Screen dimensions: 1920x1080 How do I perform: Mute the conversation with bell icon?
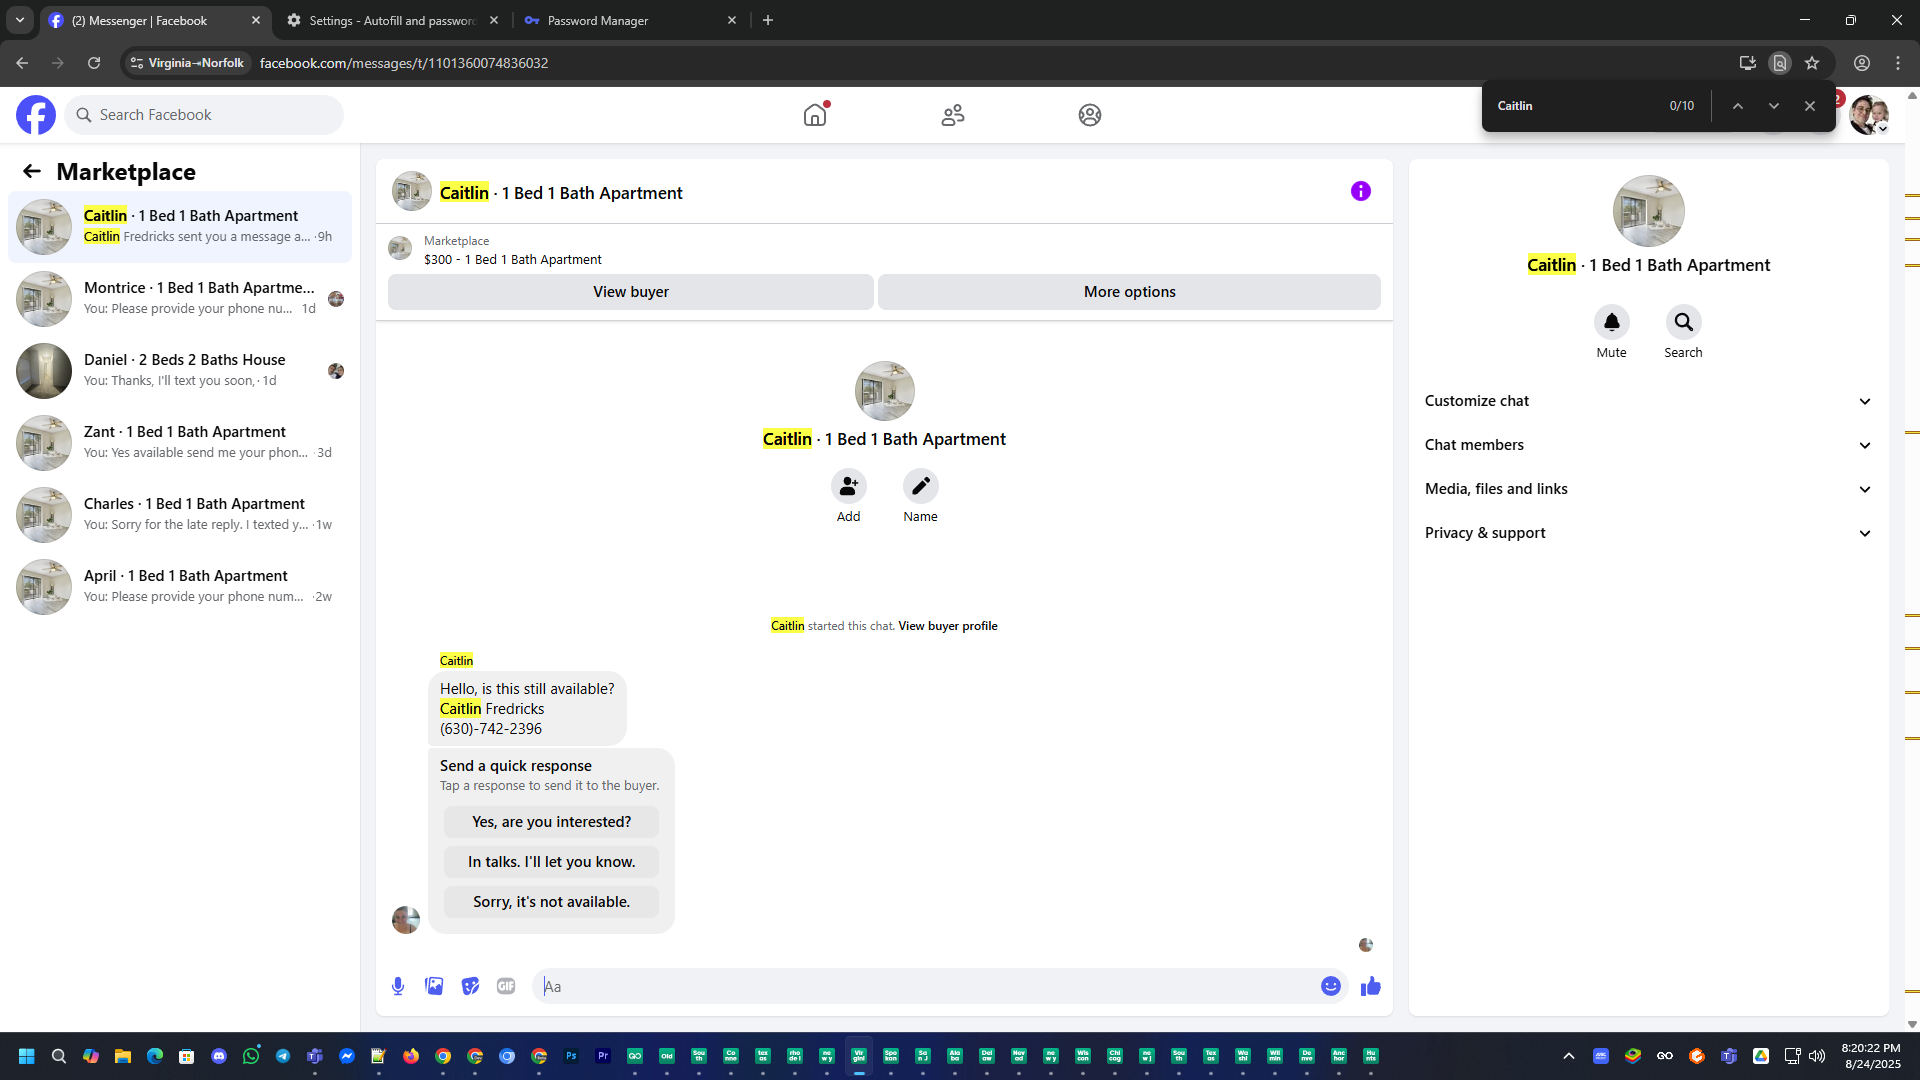[x=1611, y=322]
